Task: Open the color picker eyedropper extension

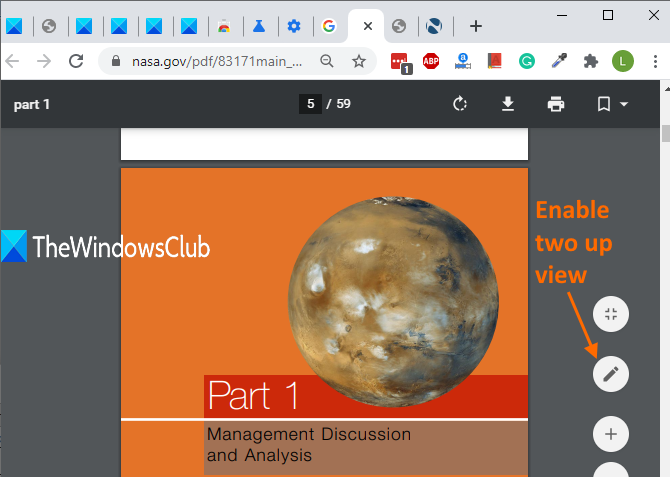Action: pos(559,62)
